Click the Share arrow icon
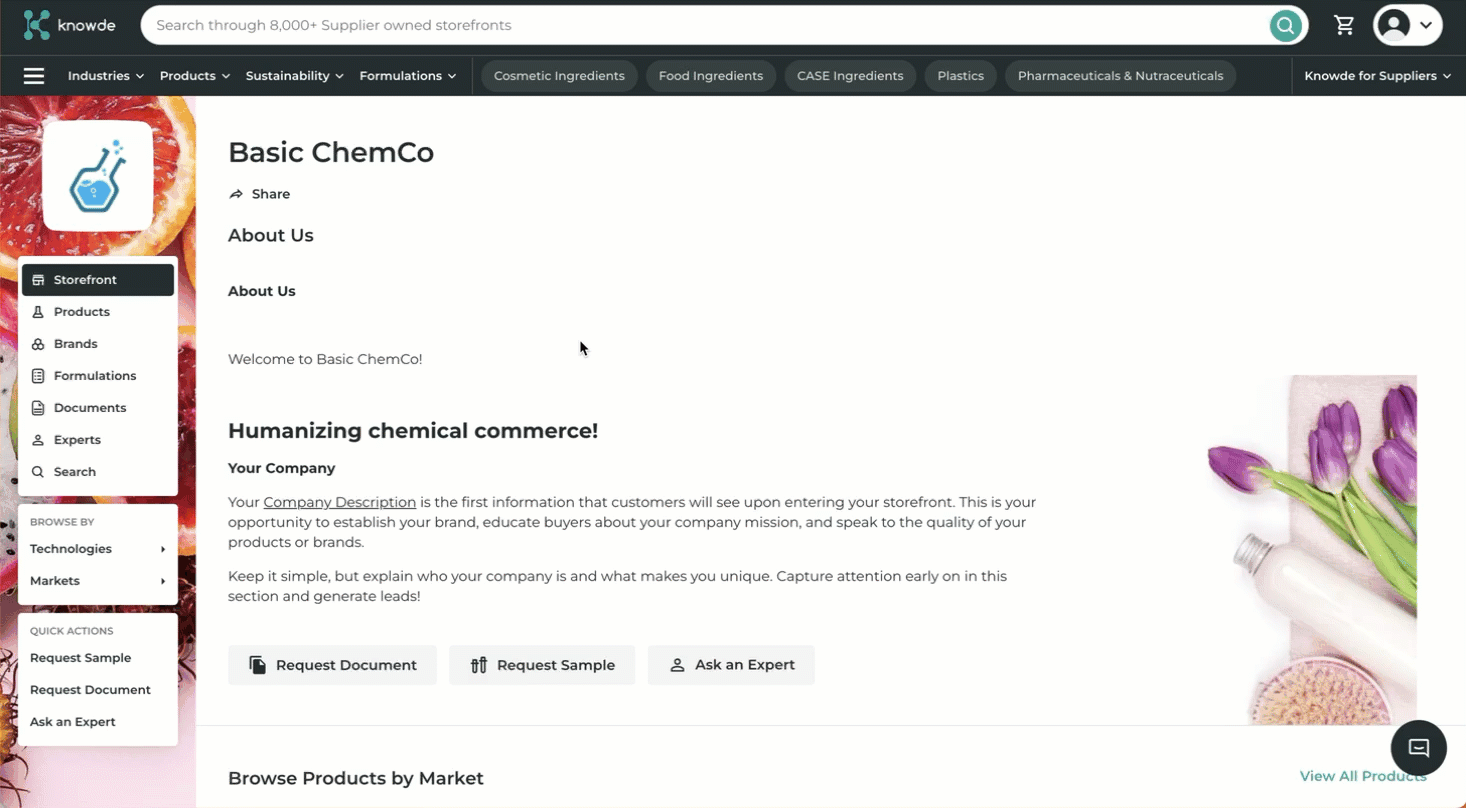Image resolution: width=1466 pixels, height=808 pixels. coord(236,194)
